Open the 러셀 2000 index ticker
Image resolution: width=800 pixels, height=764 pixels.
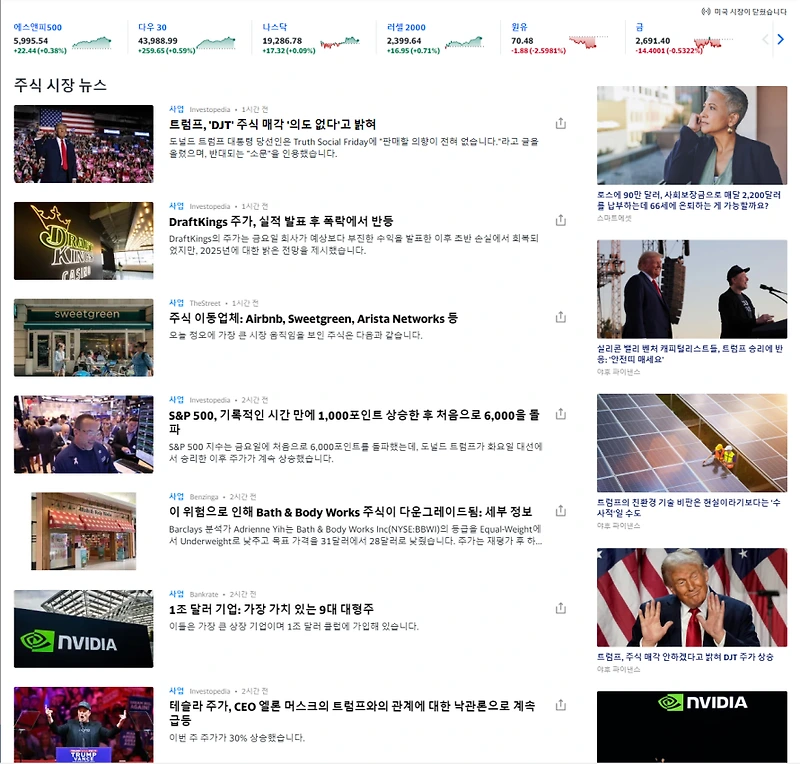tap(406, 27)
